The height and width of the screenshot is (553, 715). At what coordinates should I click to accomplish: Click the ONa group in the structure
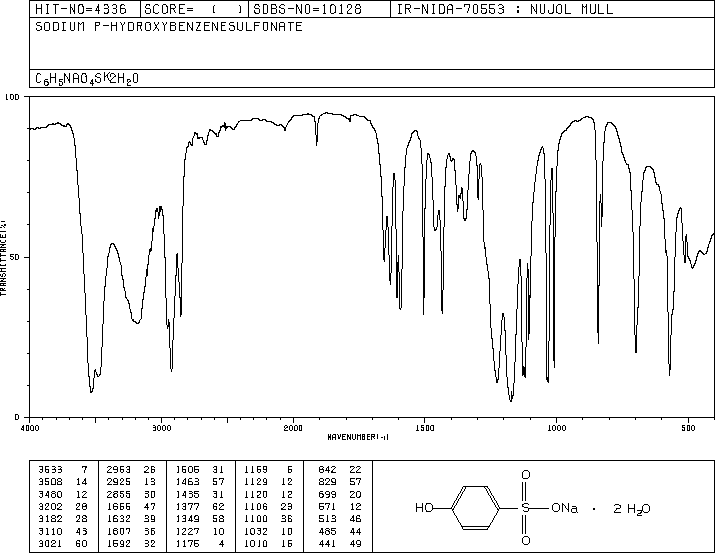(565, 508)
